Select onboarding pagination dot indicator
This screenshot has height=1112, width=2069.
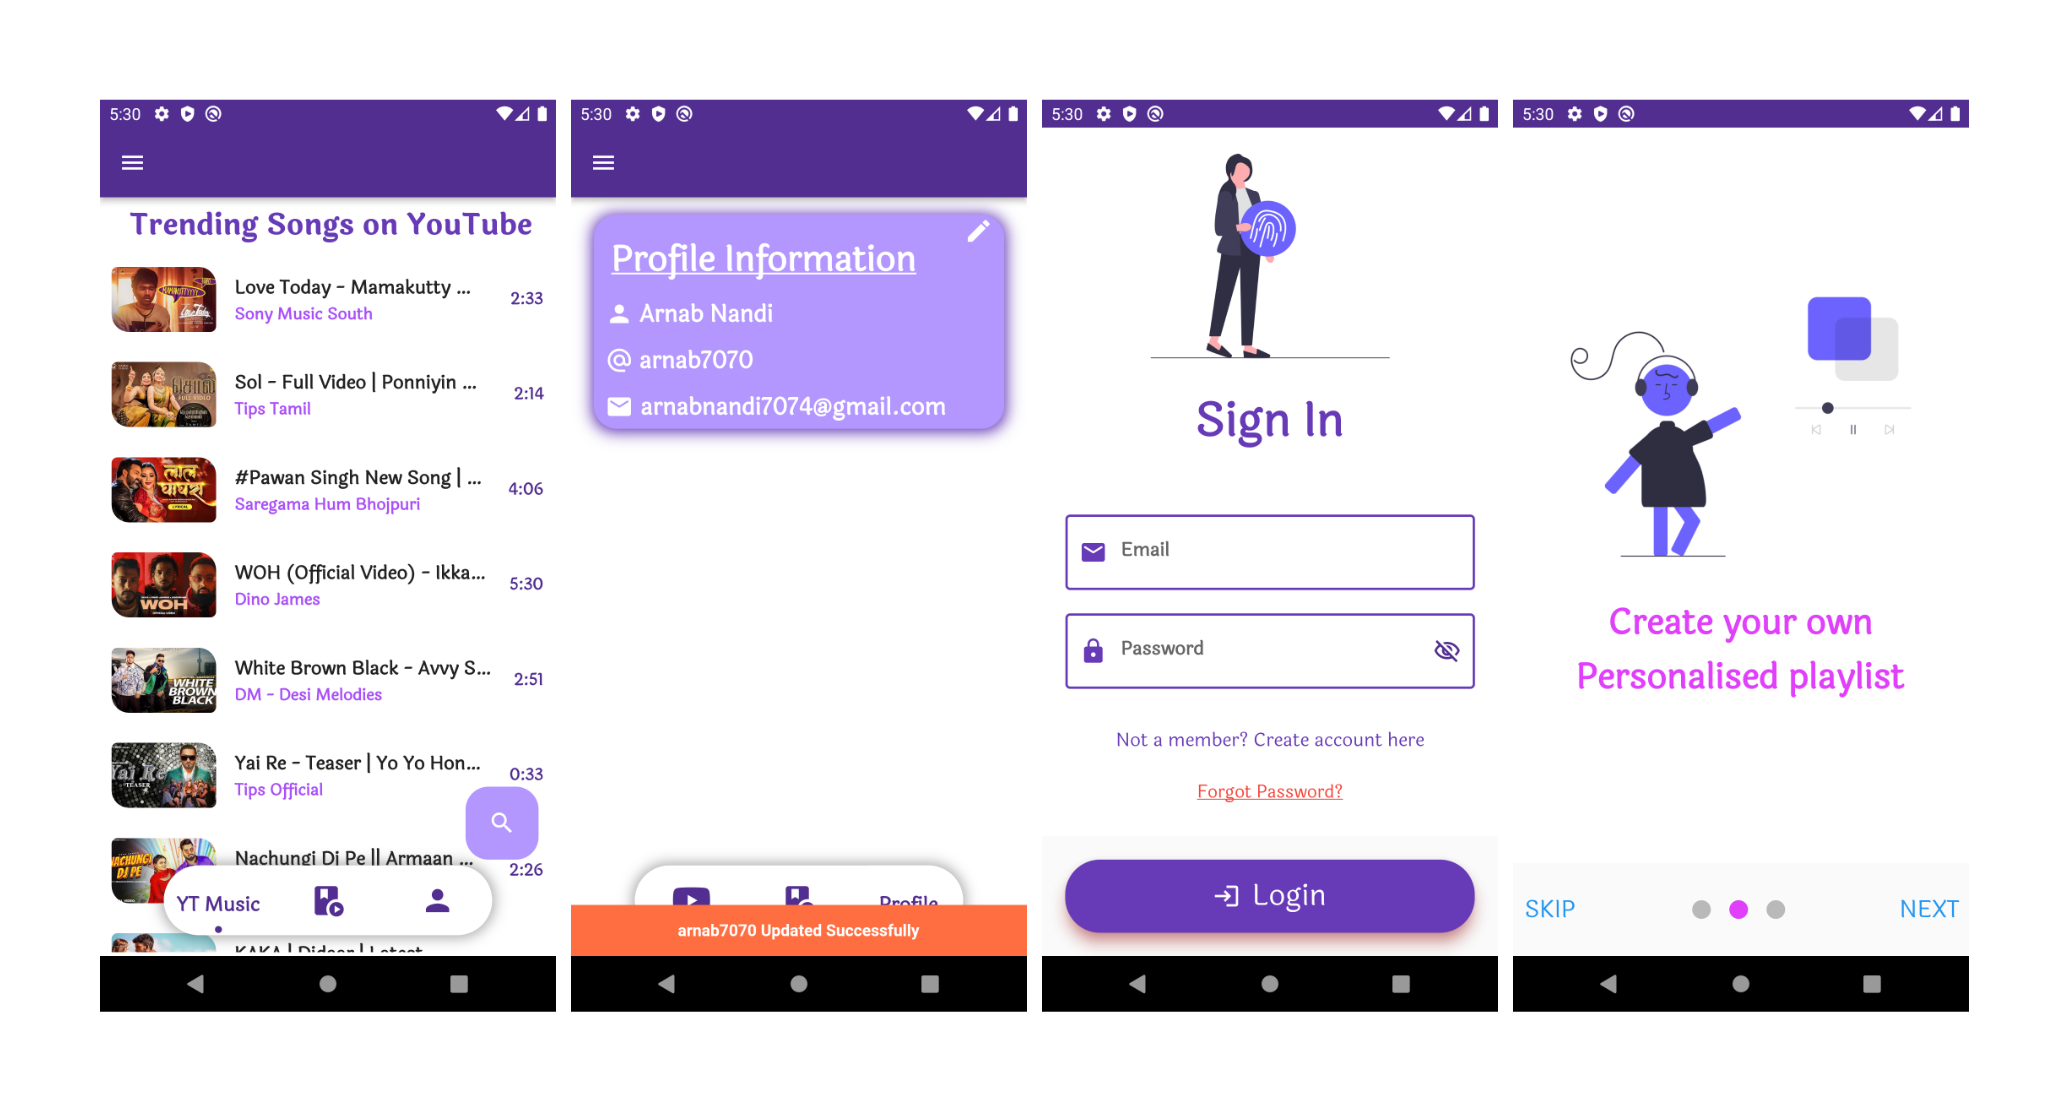[1738, 909]
